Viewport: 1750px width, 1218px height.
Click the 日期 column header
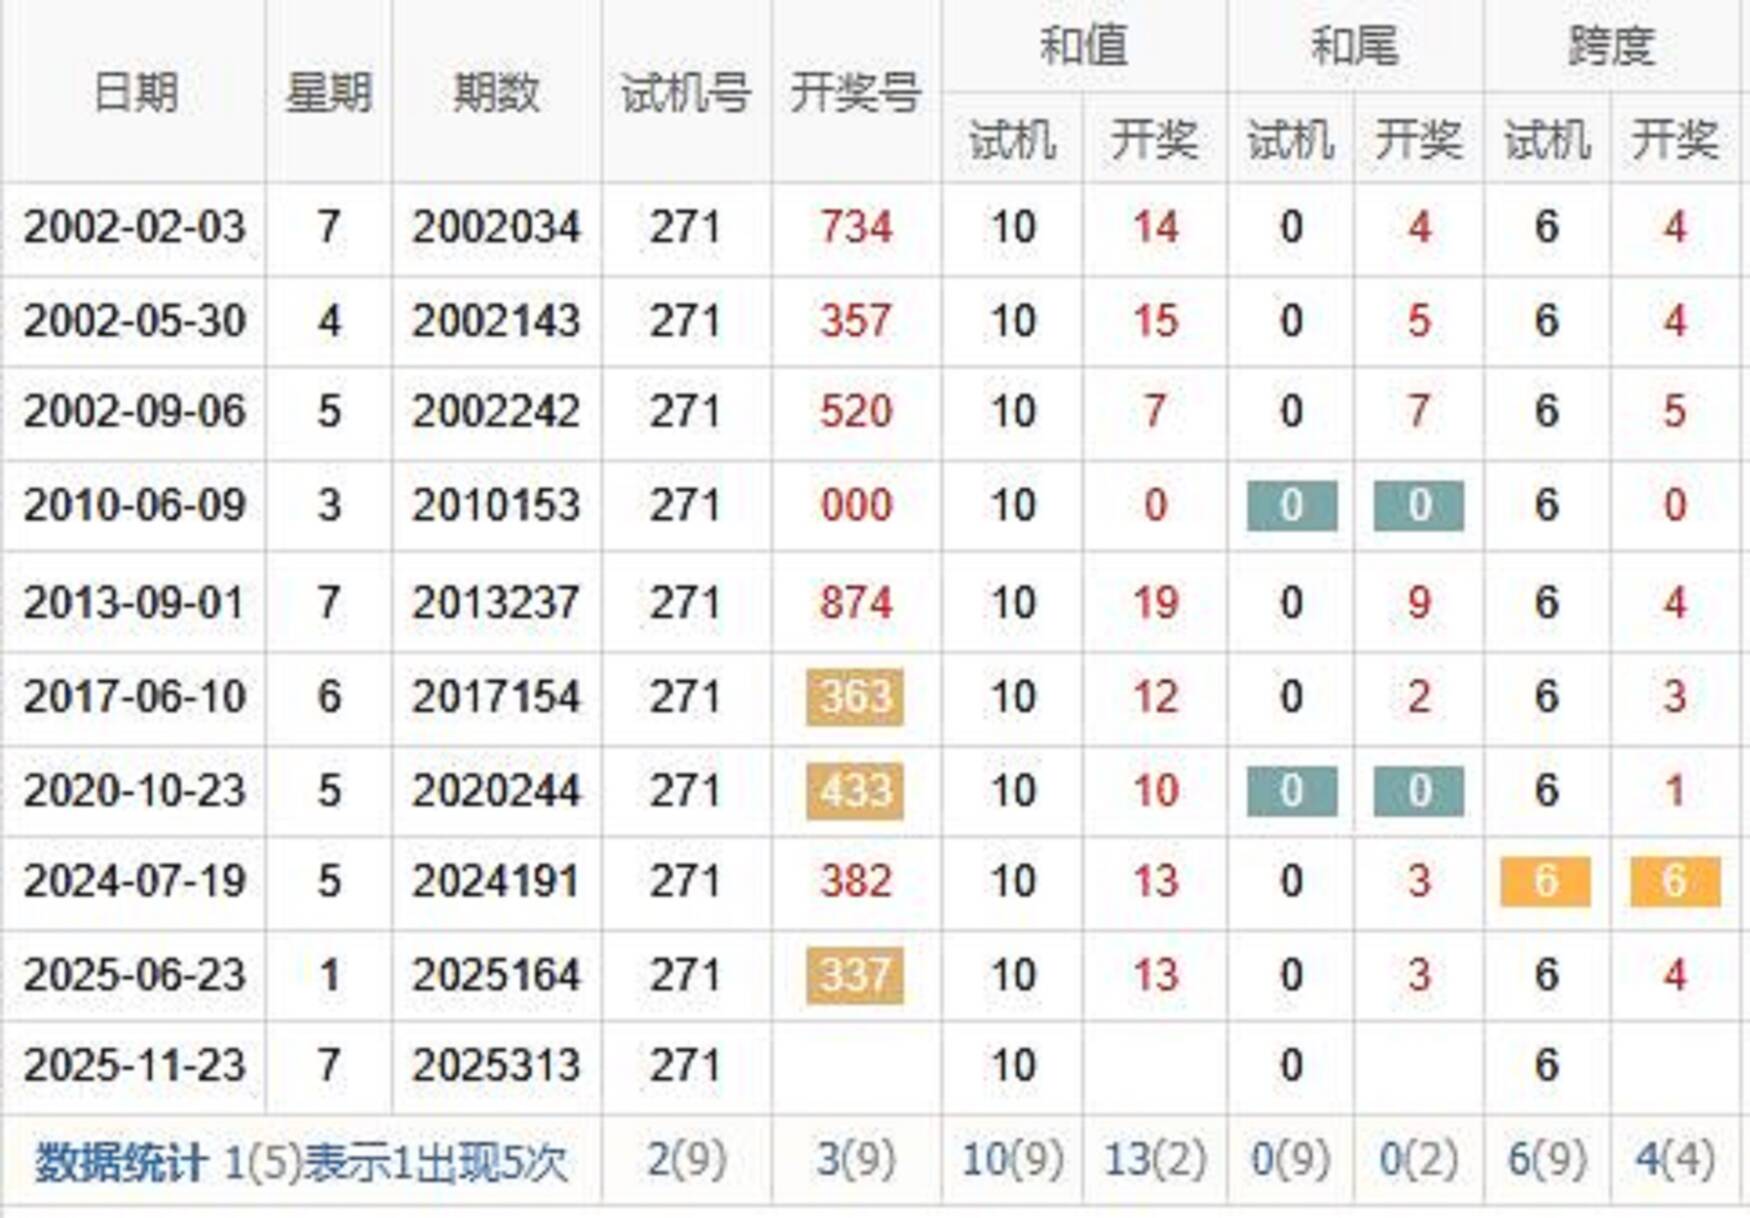pyautogui.click(x=134, y=93)
